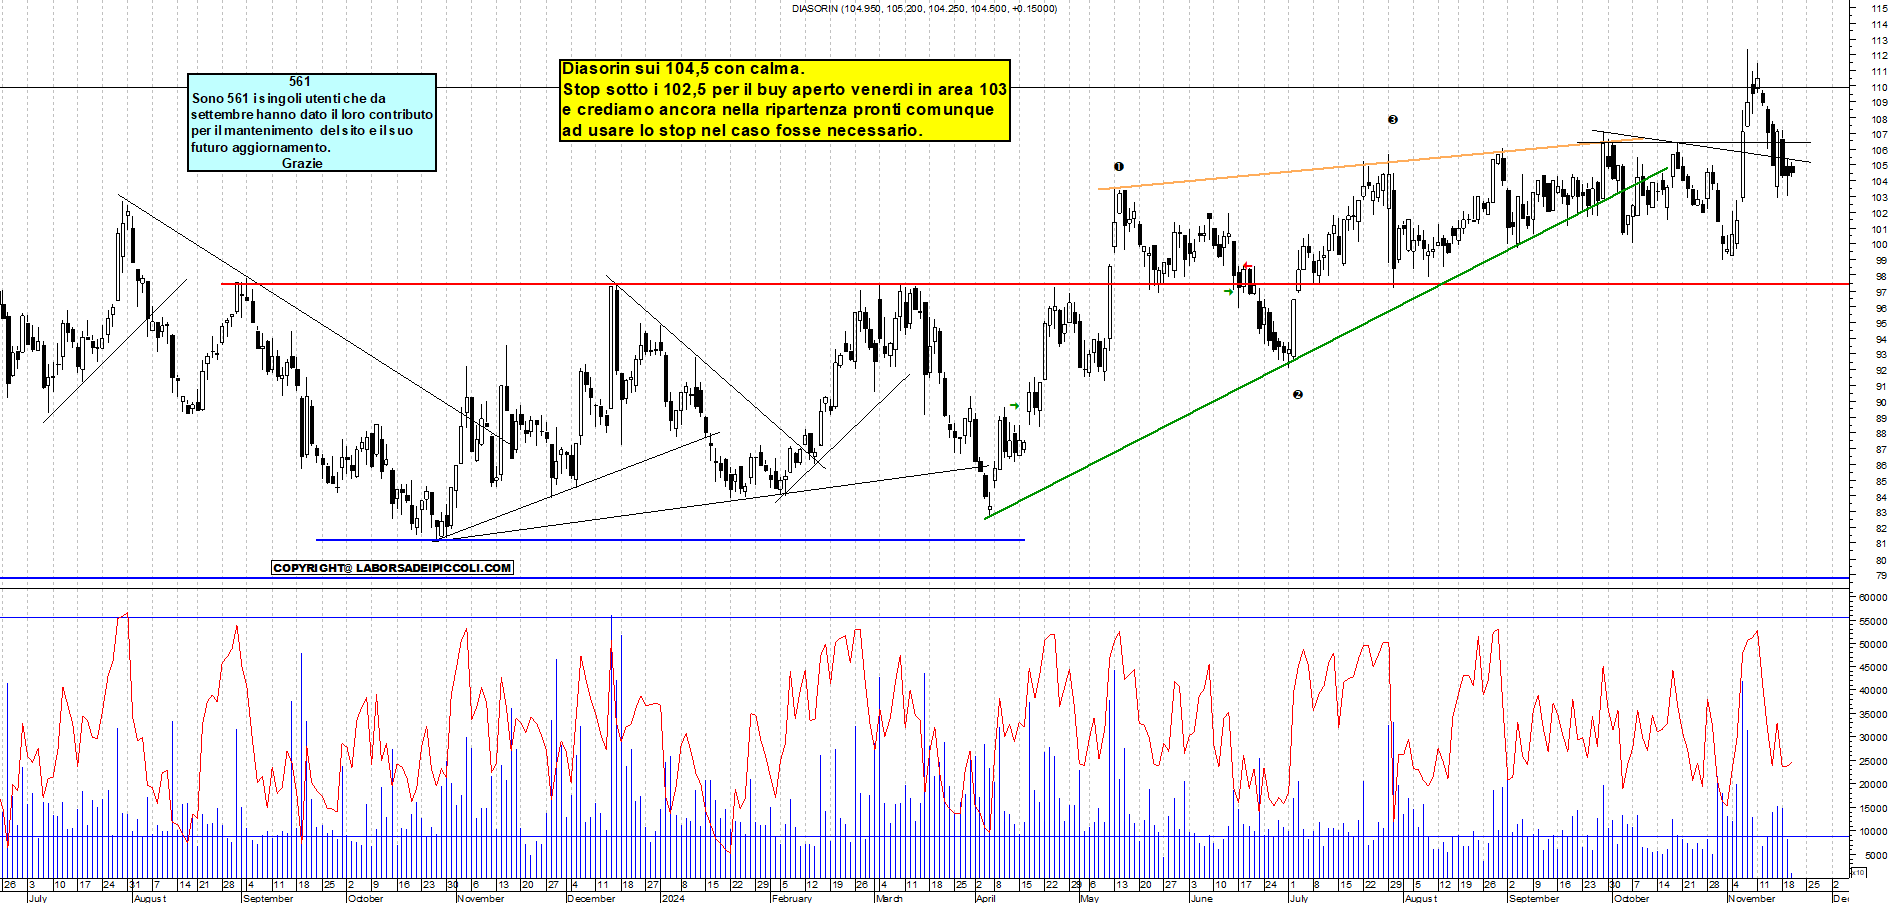This screenshot has width=1890, height=903.
Task: Click the 30000 volume axis label
Action: click(x=1873, y=738)
